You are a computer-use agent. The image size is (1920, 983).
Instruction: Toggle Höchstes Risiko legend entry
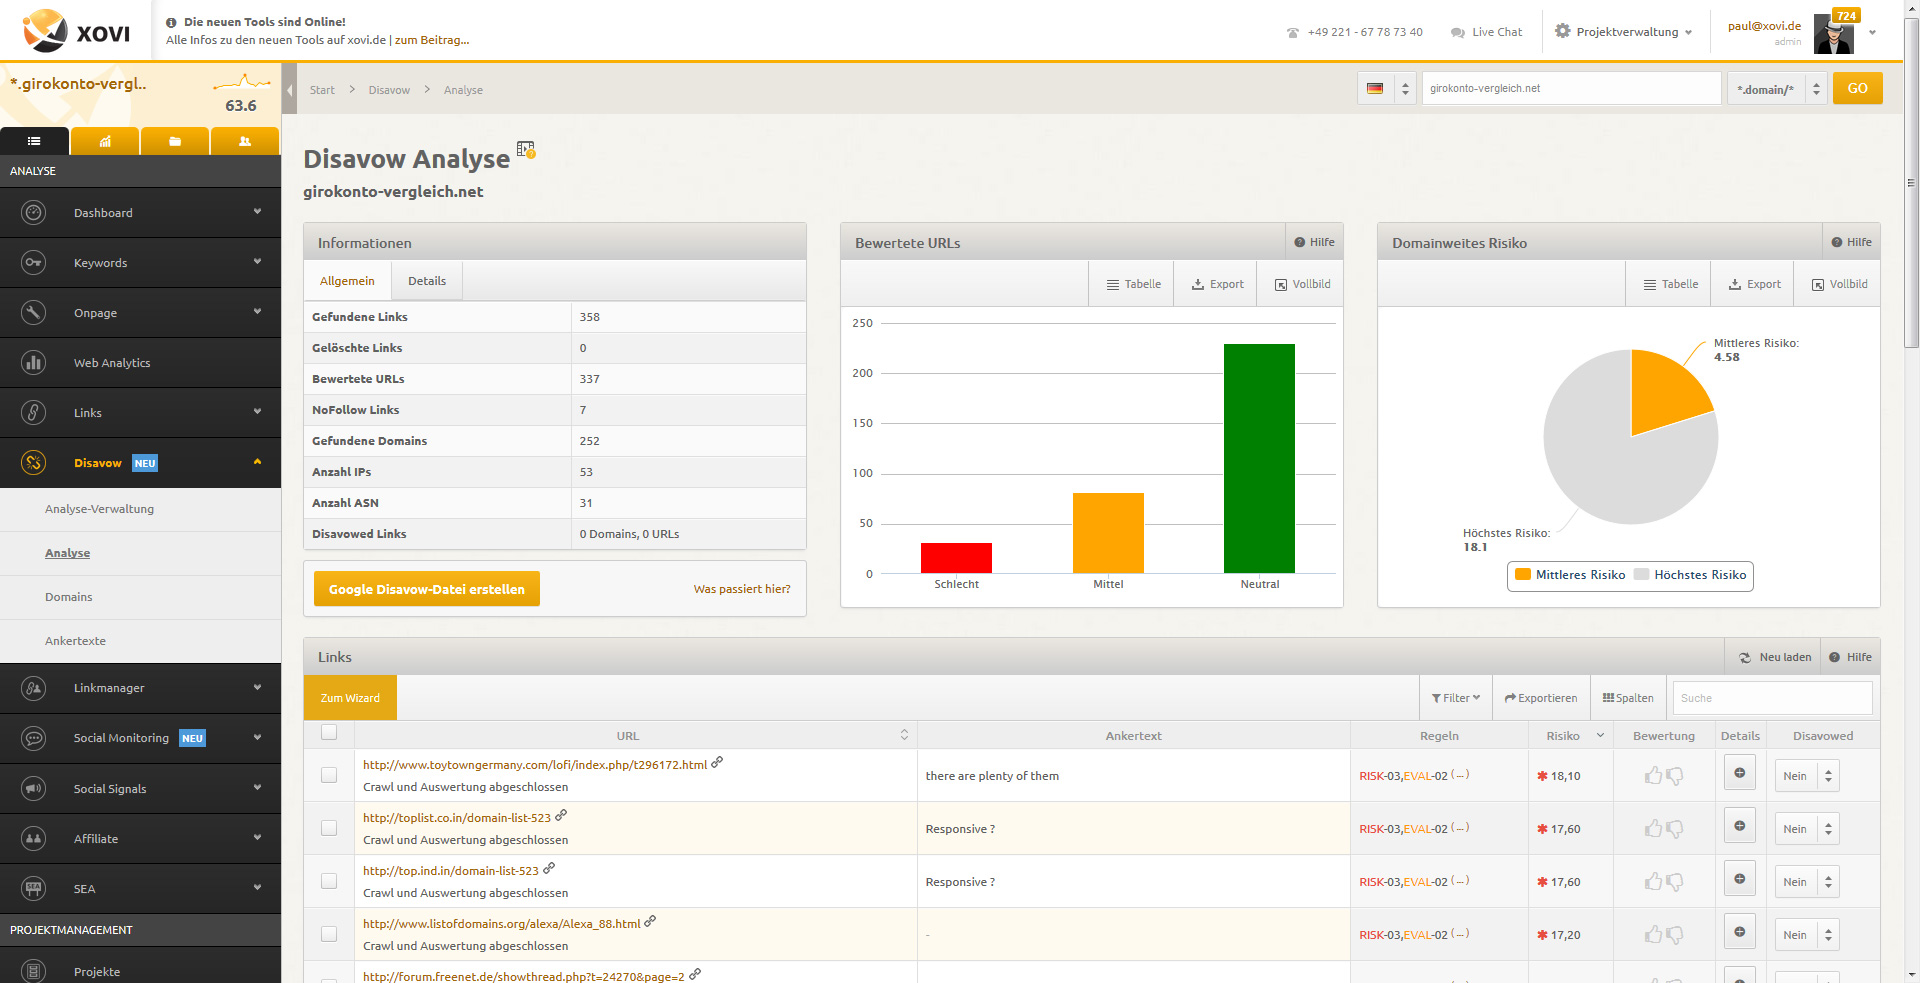point(1690,575)
